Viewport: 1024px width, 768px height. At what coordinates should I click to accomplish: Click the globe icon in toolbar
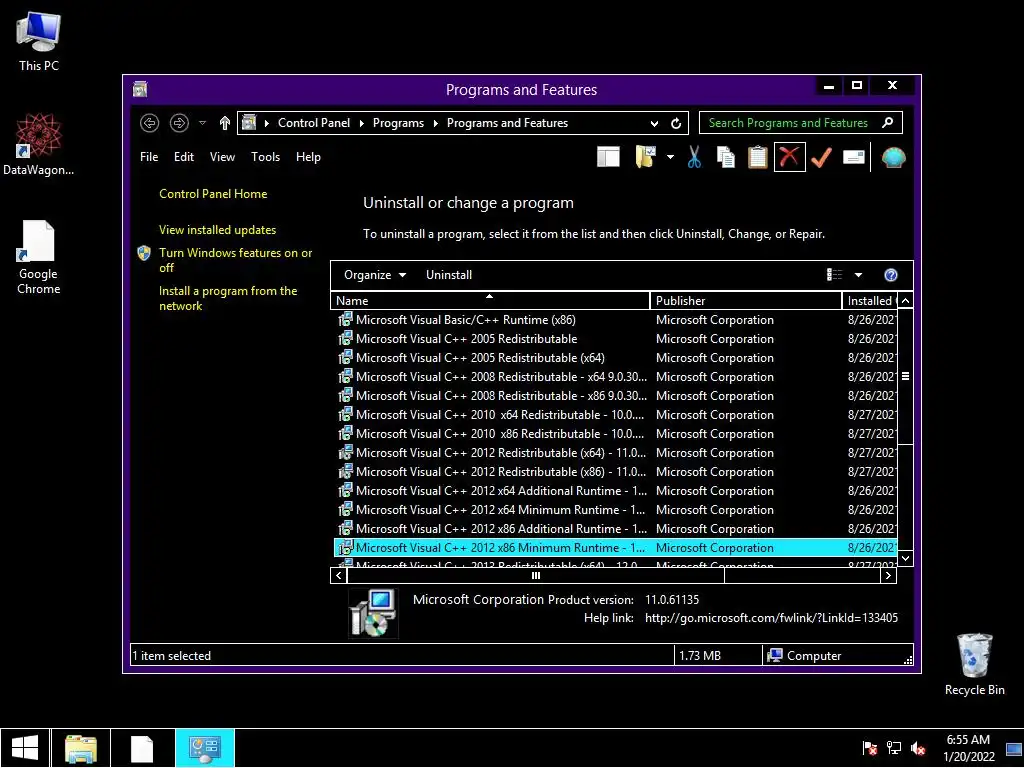coord(893,157)
